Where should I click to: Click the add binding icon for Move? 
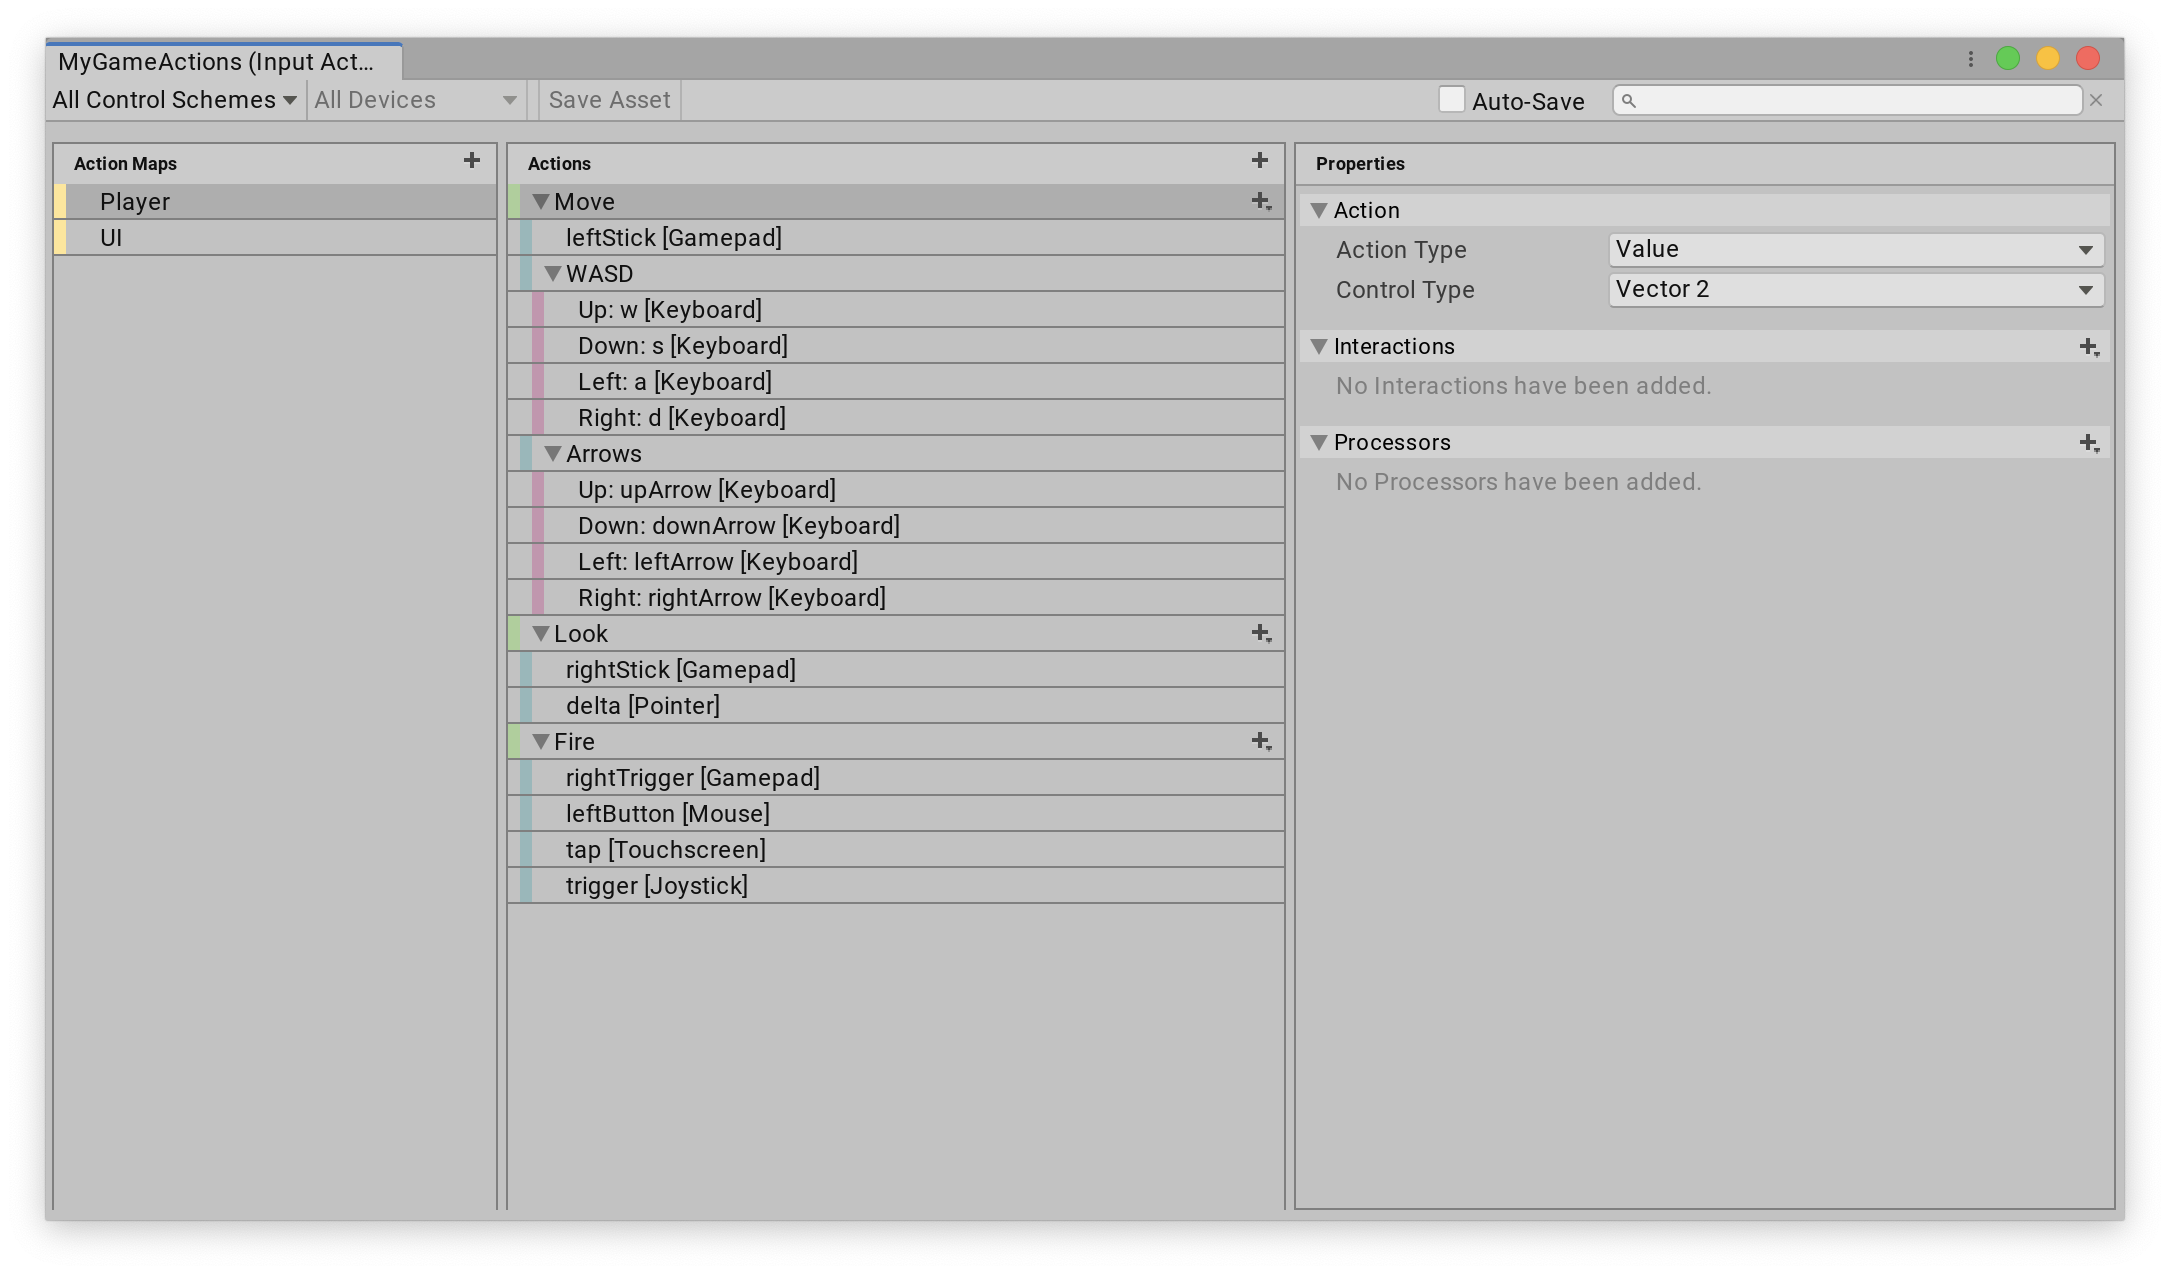point(1260,199)
